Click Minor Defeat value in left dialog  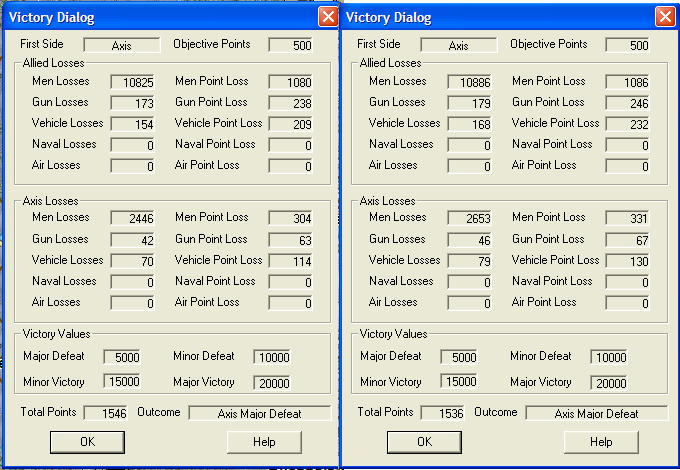point(272,357)
